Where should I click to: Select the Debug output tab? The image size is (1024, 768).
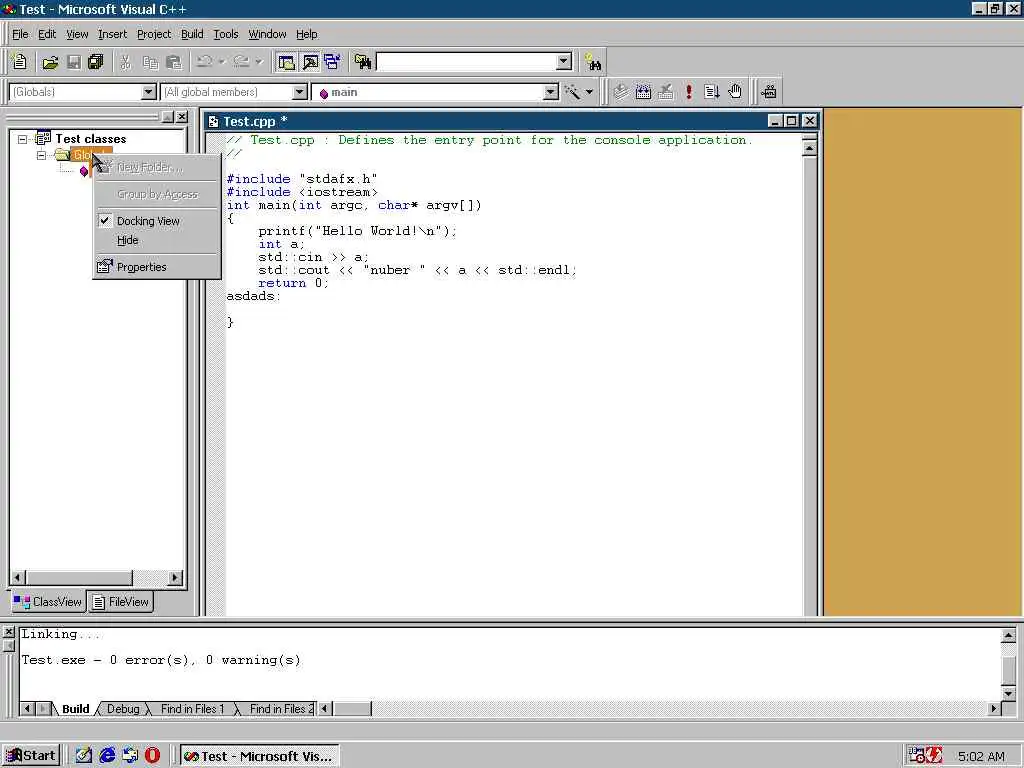(x=123, y=709)
